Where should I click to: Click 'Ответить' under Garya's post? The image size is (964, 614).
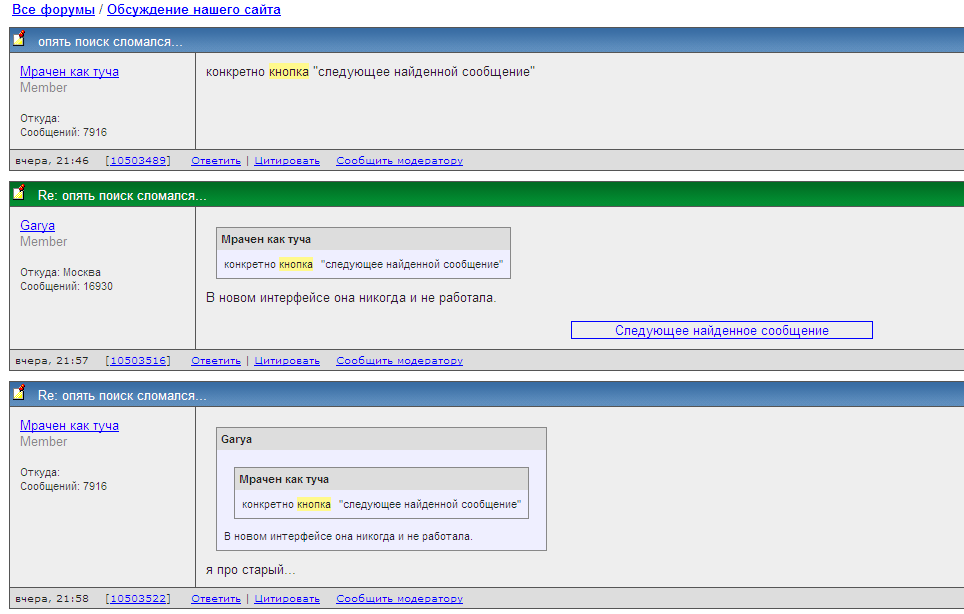[x=216, y=361]
